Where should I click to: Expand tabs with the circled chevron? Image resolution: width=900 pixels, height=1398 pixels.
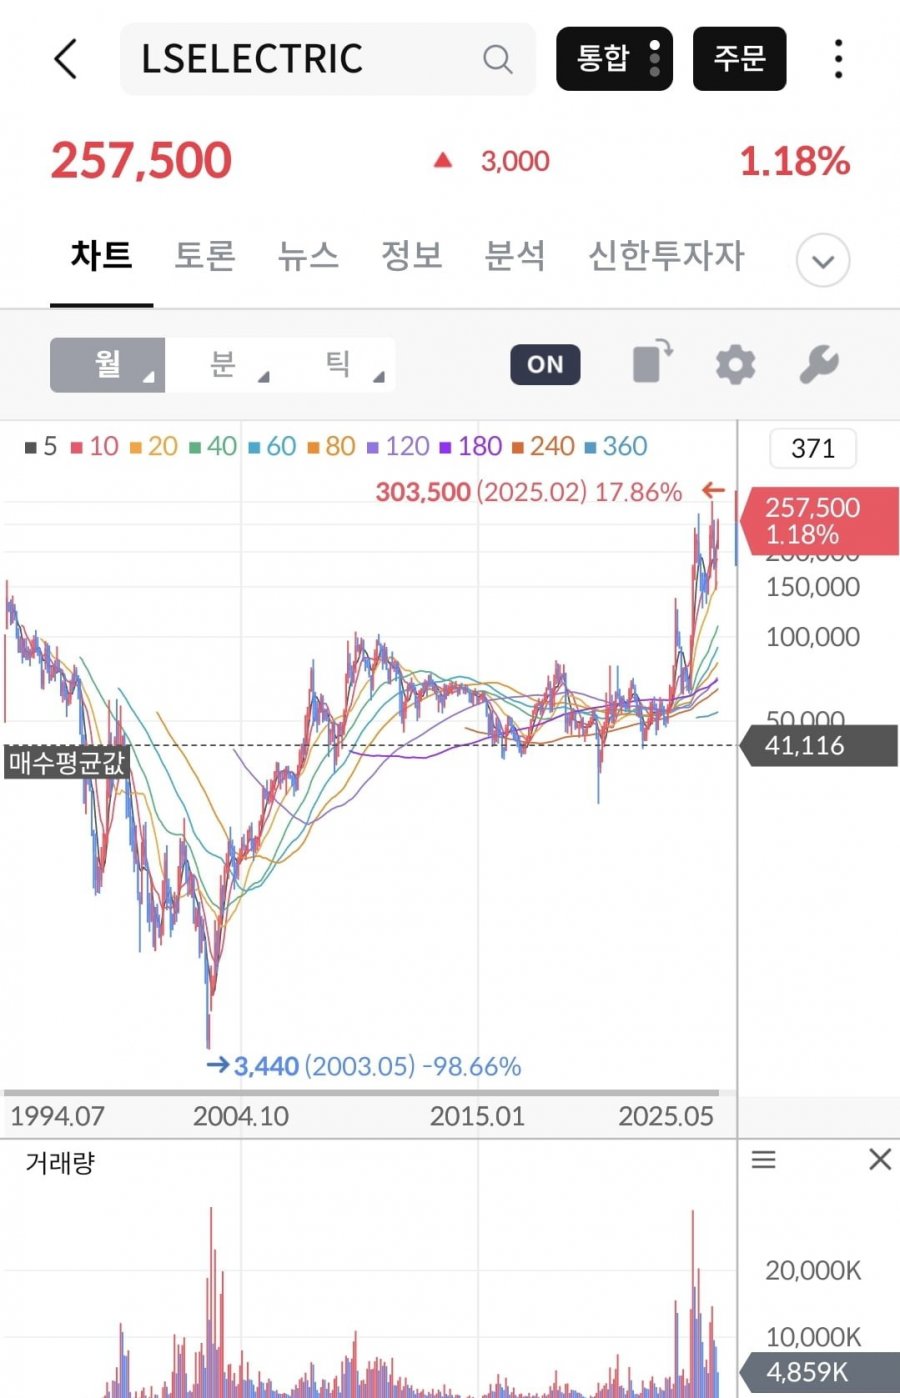pyautogui.click(x=822, y=261)
